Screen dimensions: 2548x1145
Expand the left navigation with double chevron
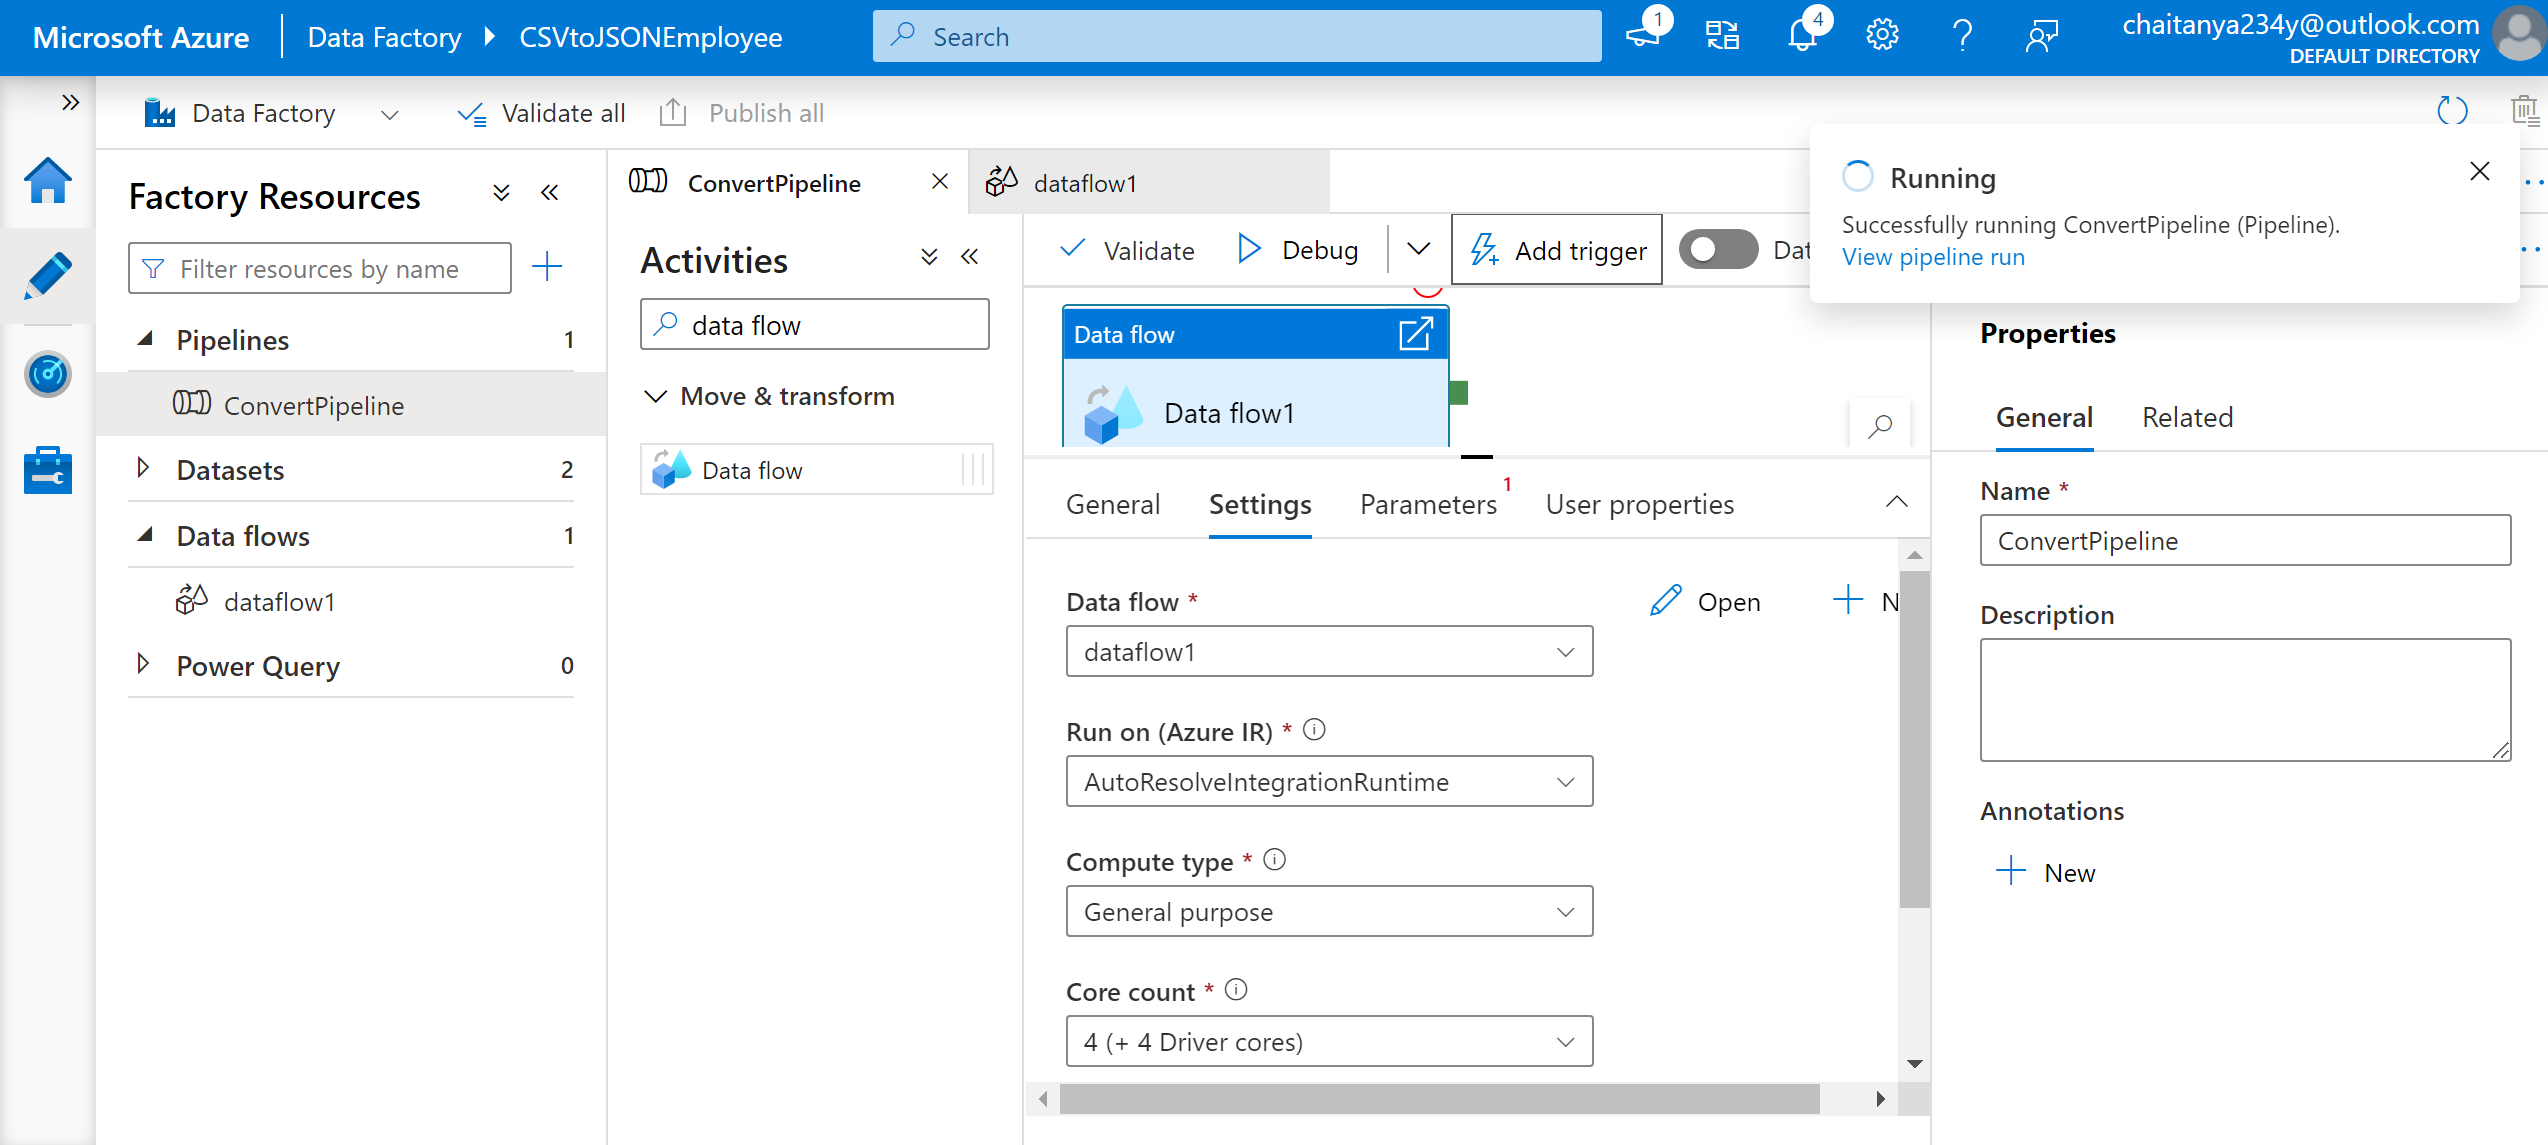(x=70, y=102)
